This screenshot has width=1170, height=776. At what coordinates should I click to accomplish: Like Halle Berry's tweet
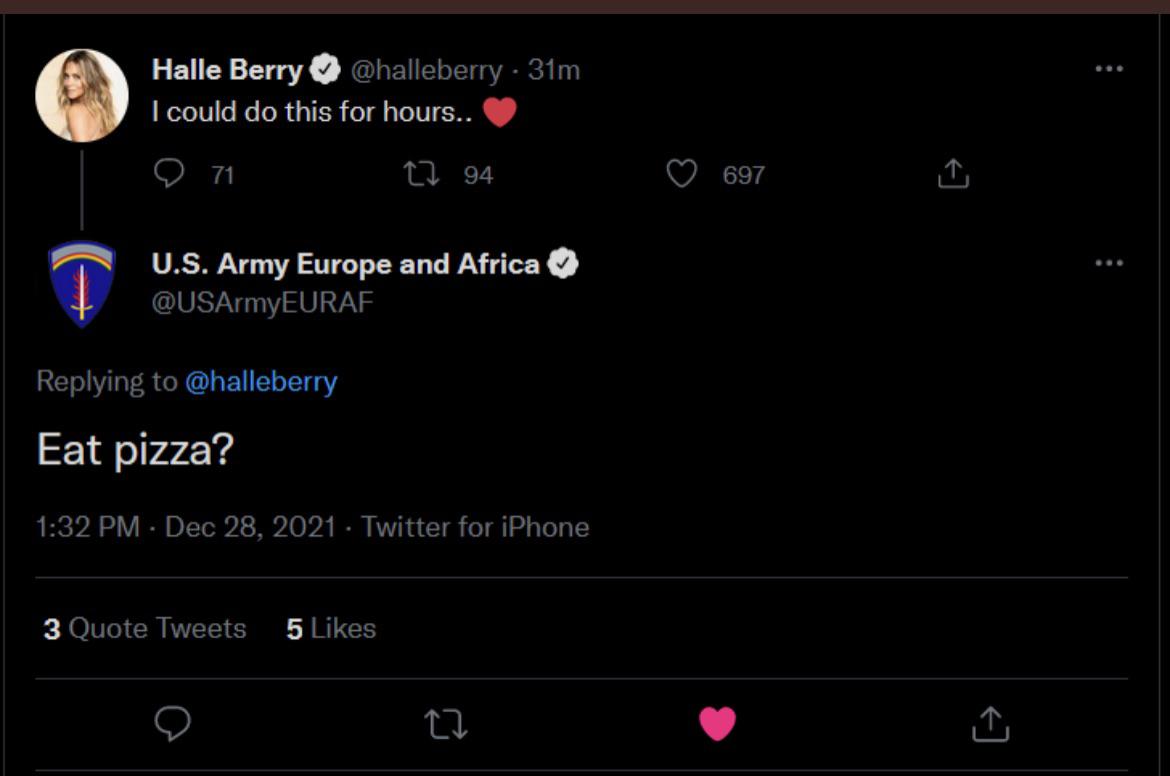681,173
